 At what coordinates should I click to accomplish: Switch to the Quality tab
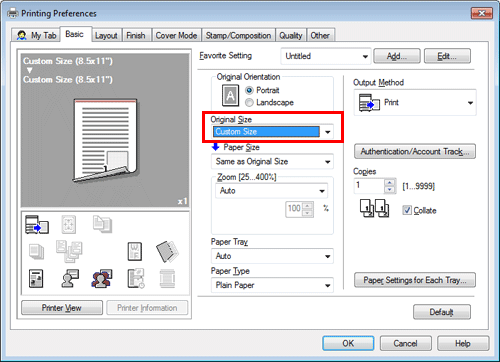(x=291, y=35)
